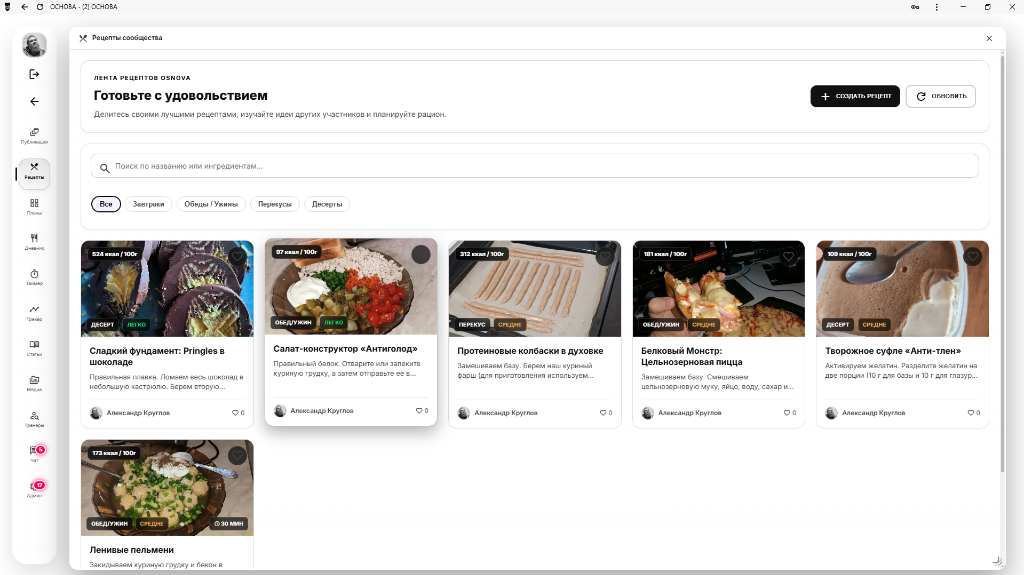Open Творожное суфле recipe image

(903, 289)
